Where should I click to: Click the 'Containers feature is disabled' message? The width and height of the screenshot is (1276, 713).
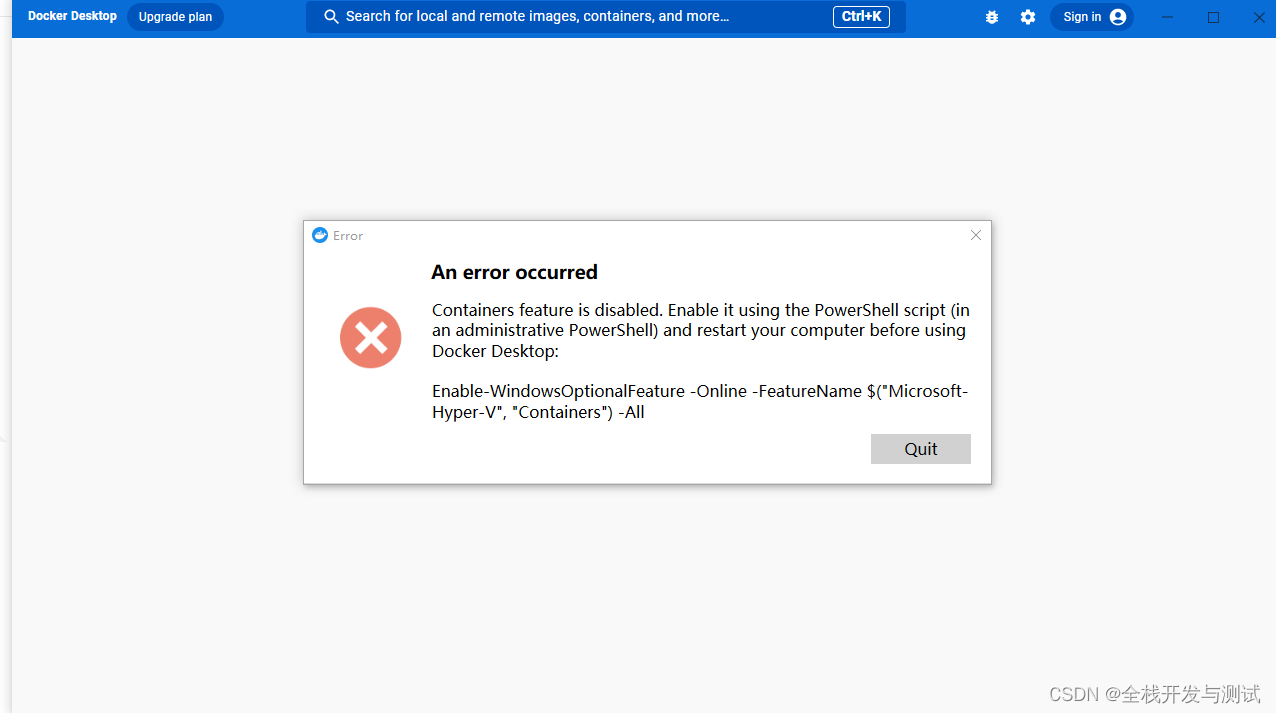pyautogui.click(x=700, y=330)
